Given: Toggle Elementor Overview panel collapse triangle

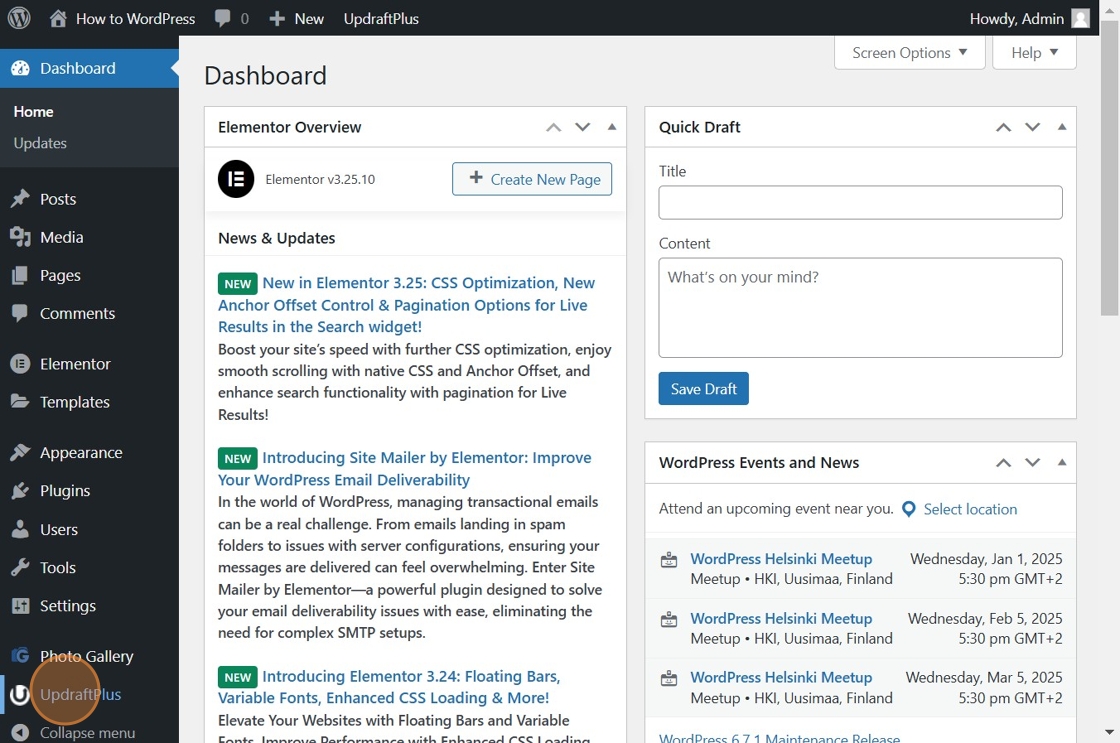Looking at the screenshot, I should point(611,126).
